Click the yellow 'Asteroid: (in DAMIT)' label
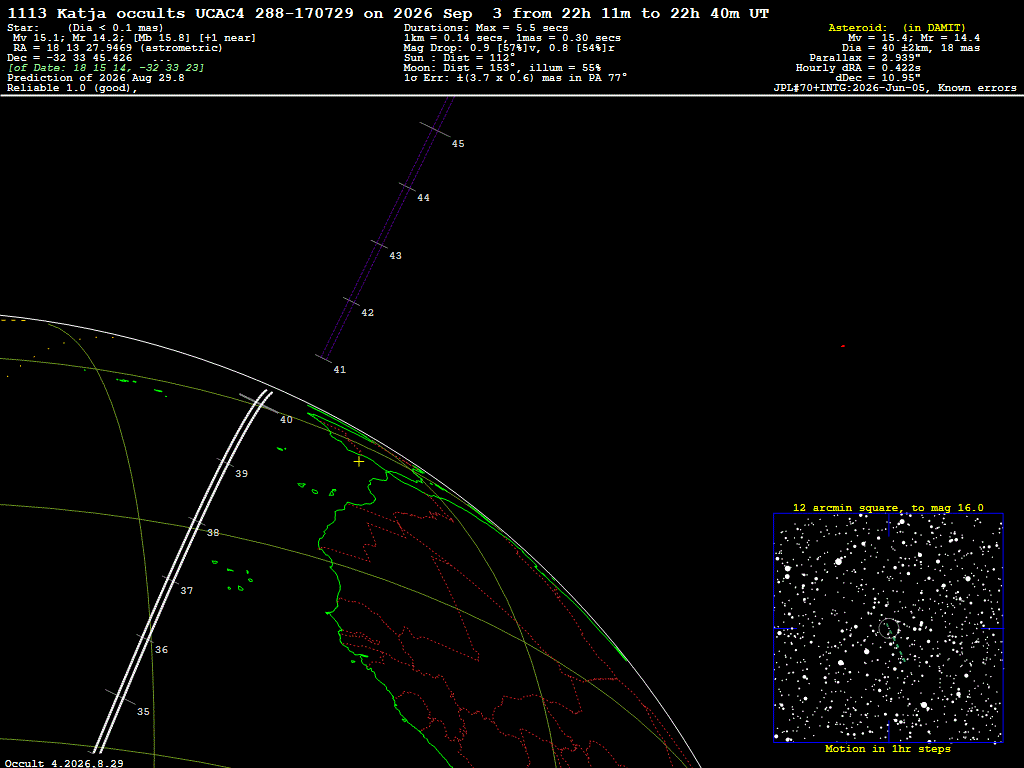This screenshot has width=1024, height=768. click(897, 28)
